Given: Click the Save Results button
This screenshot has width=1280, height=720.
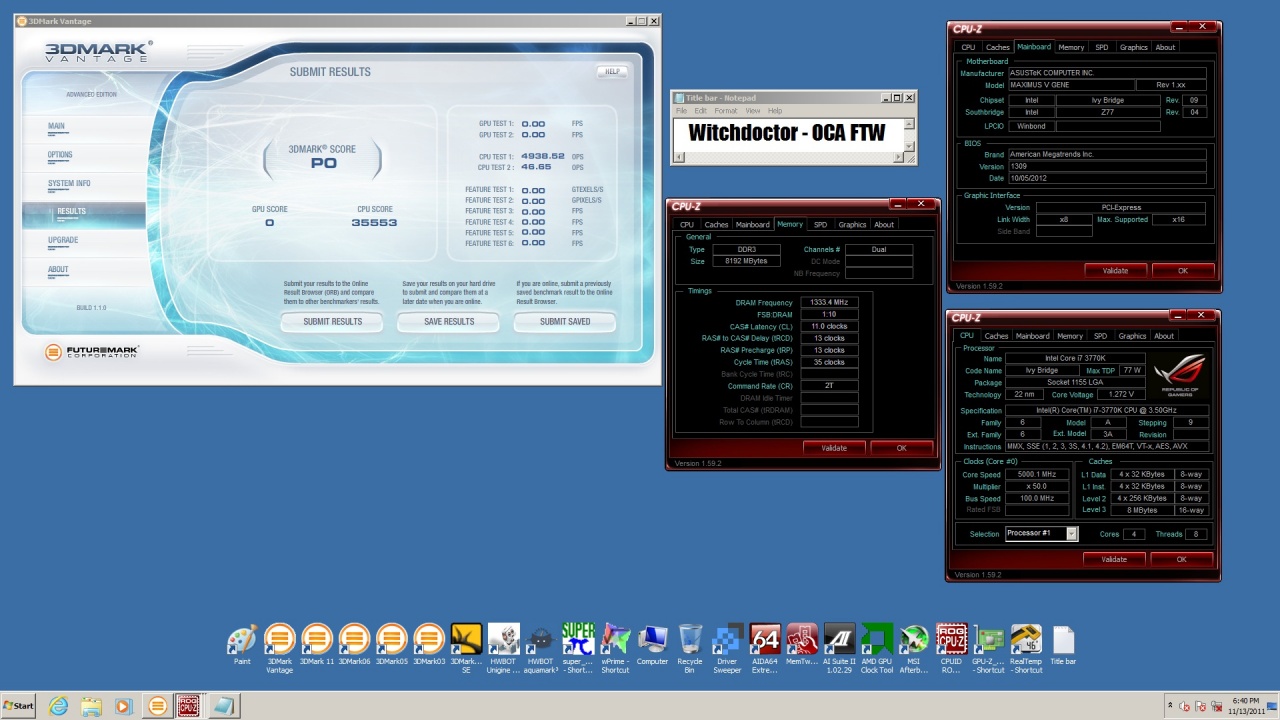Looking at the screenshot, I should tap(449, 322).
